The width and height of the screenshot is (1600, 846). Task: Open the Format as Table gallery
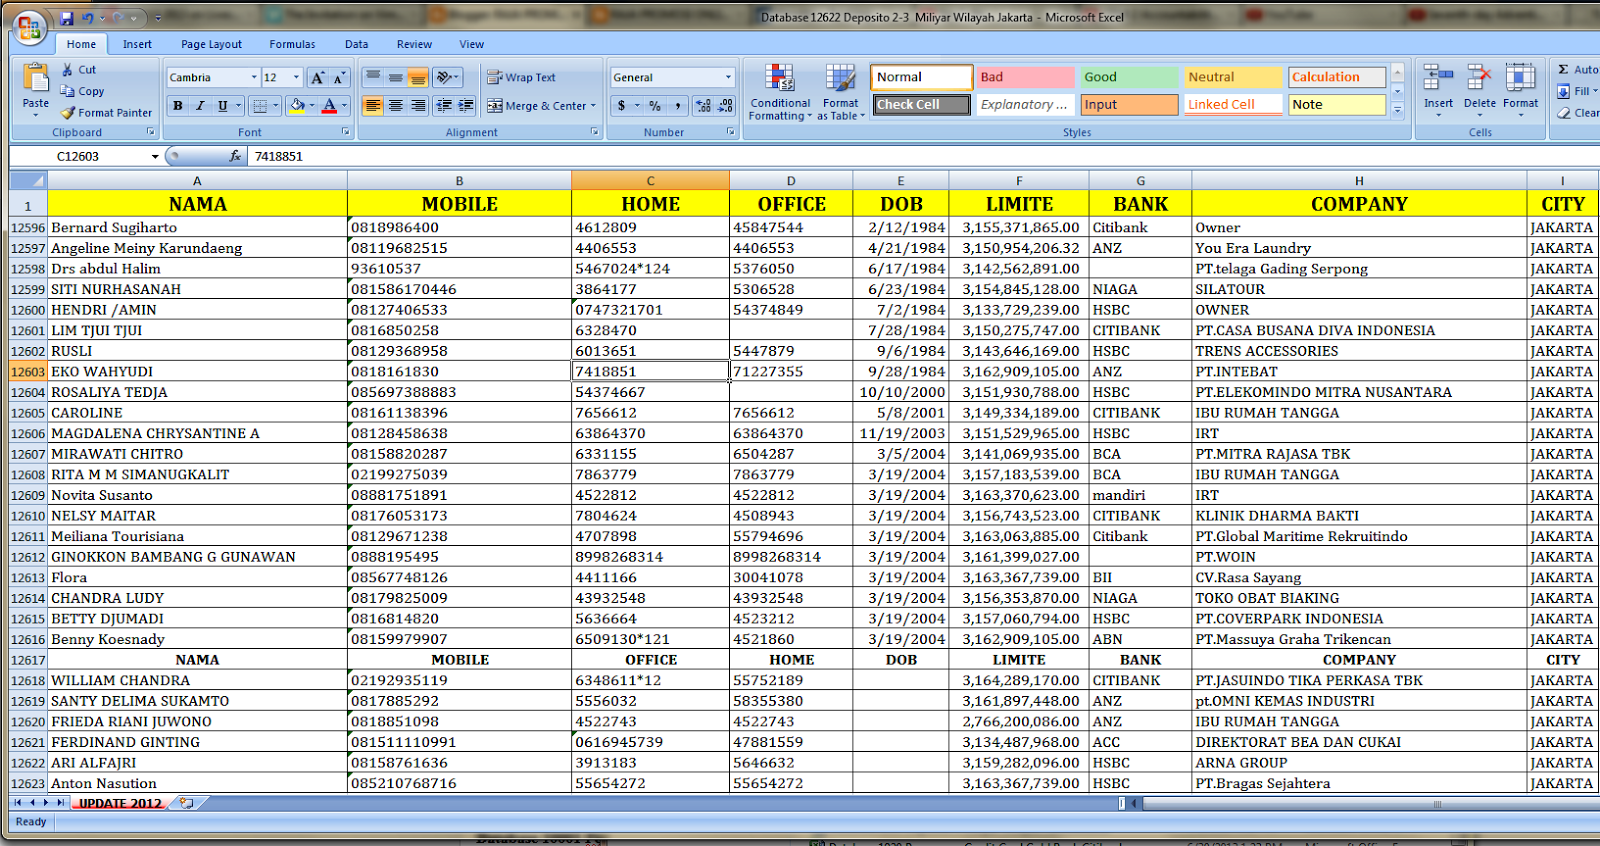840,92
